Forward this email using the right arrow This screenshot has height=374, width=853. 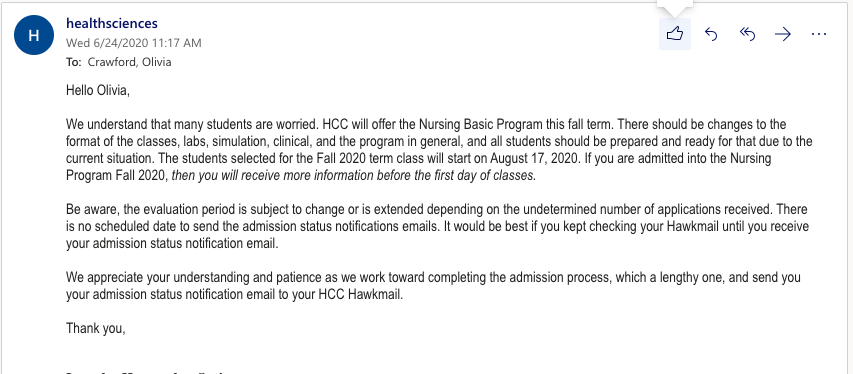click(783, 34)
